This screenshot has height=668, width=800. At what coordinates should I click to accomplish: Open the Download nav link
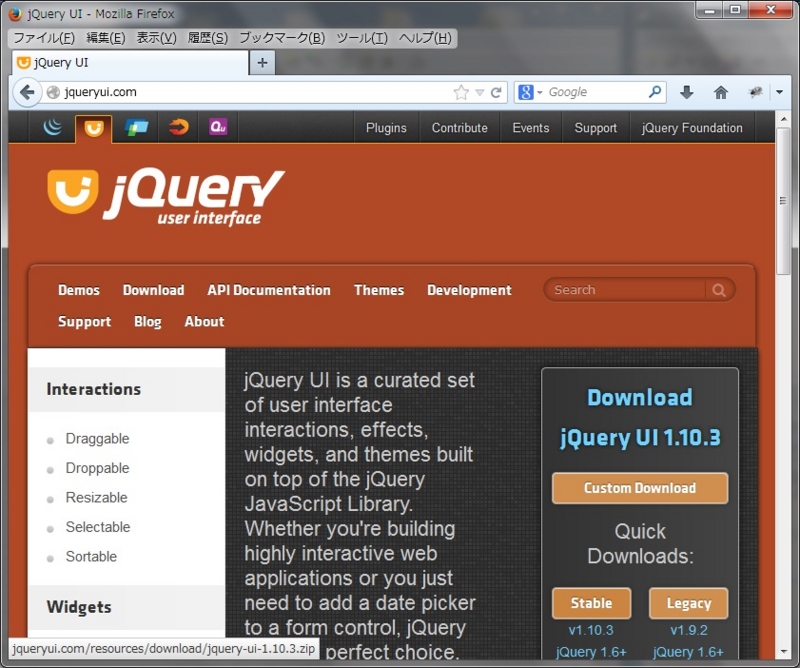click(x=154, y=290)
